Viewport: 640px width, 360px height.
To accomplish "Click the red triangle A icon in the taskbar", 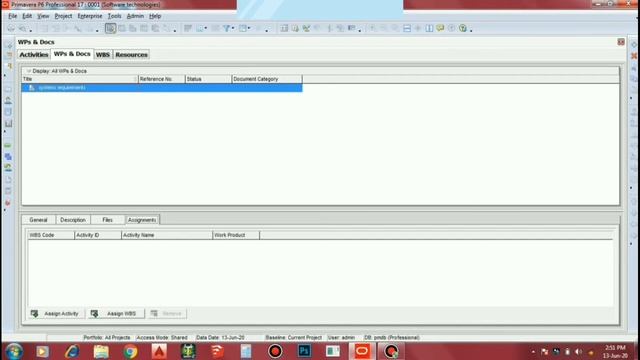I will click(x=159, y=351).
